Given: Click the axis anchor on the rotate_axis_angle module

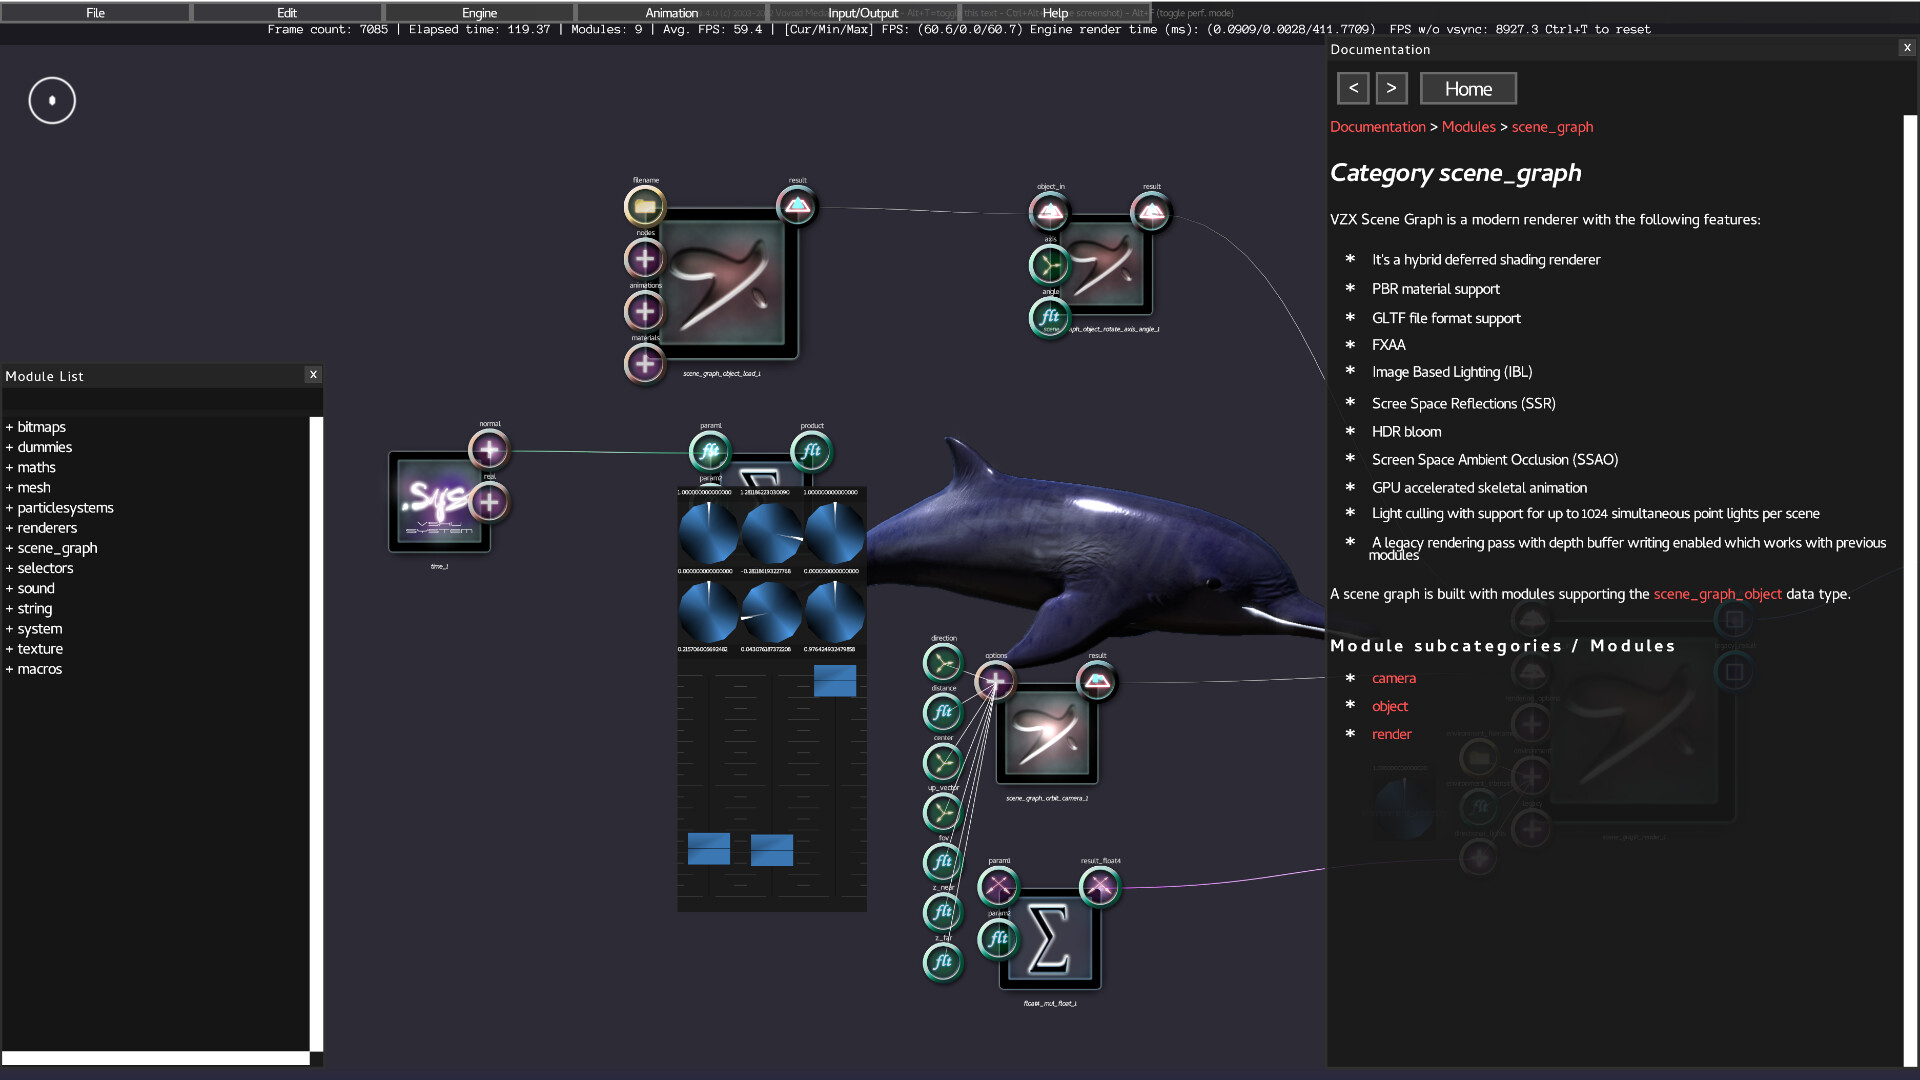Looking at the screenshot, I should (x=1048, y=265).
